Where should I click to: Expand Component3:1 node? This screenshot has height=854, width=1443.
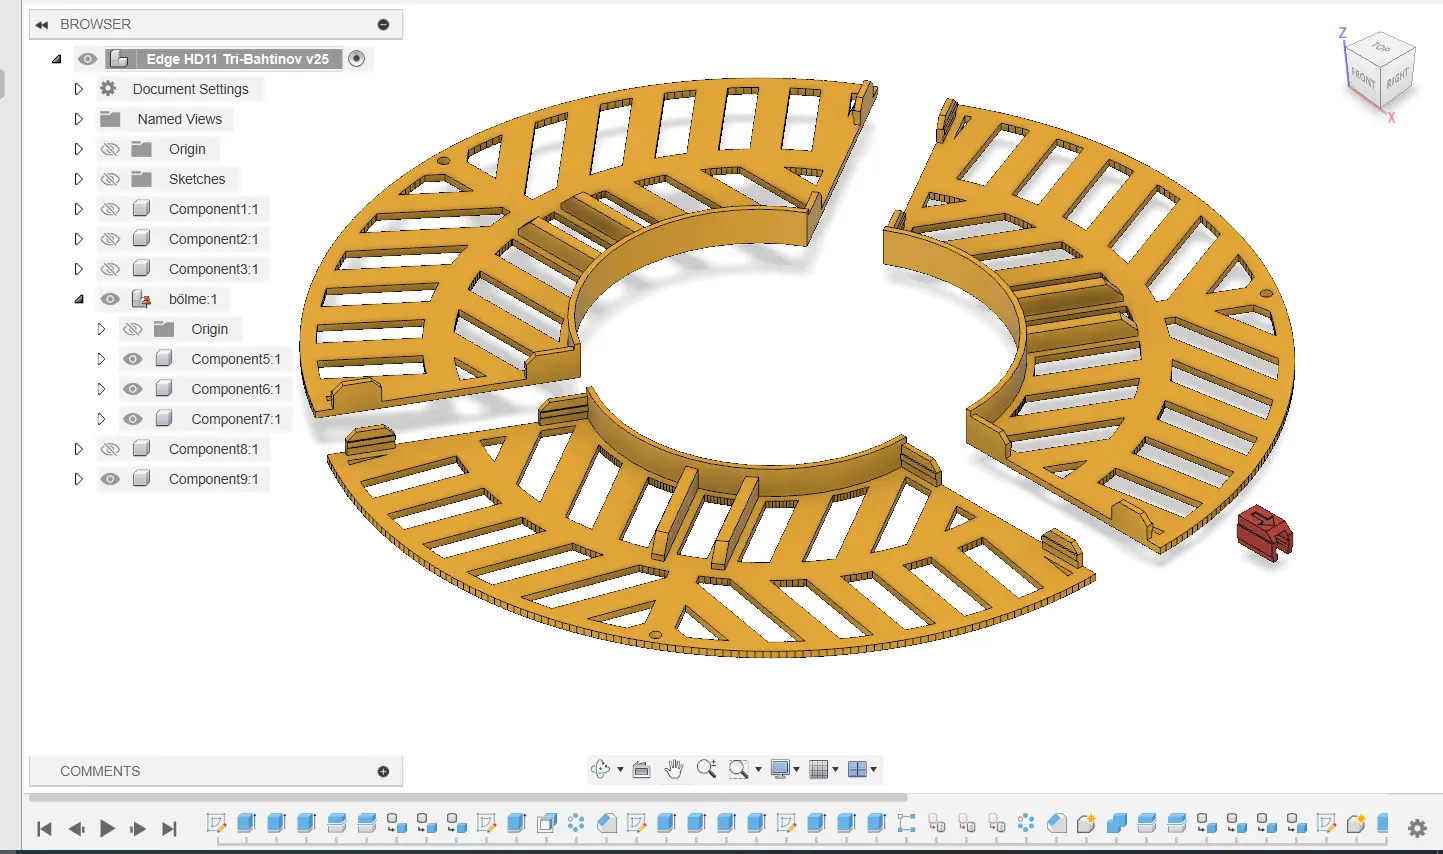[x=79, y=269]
